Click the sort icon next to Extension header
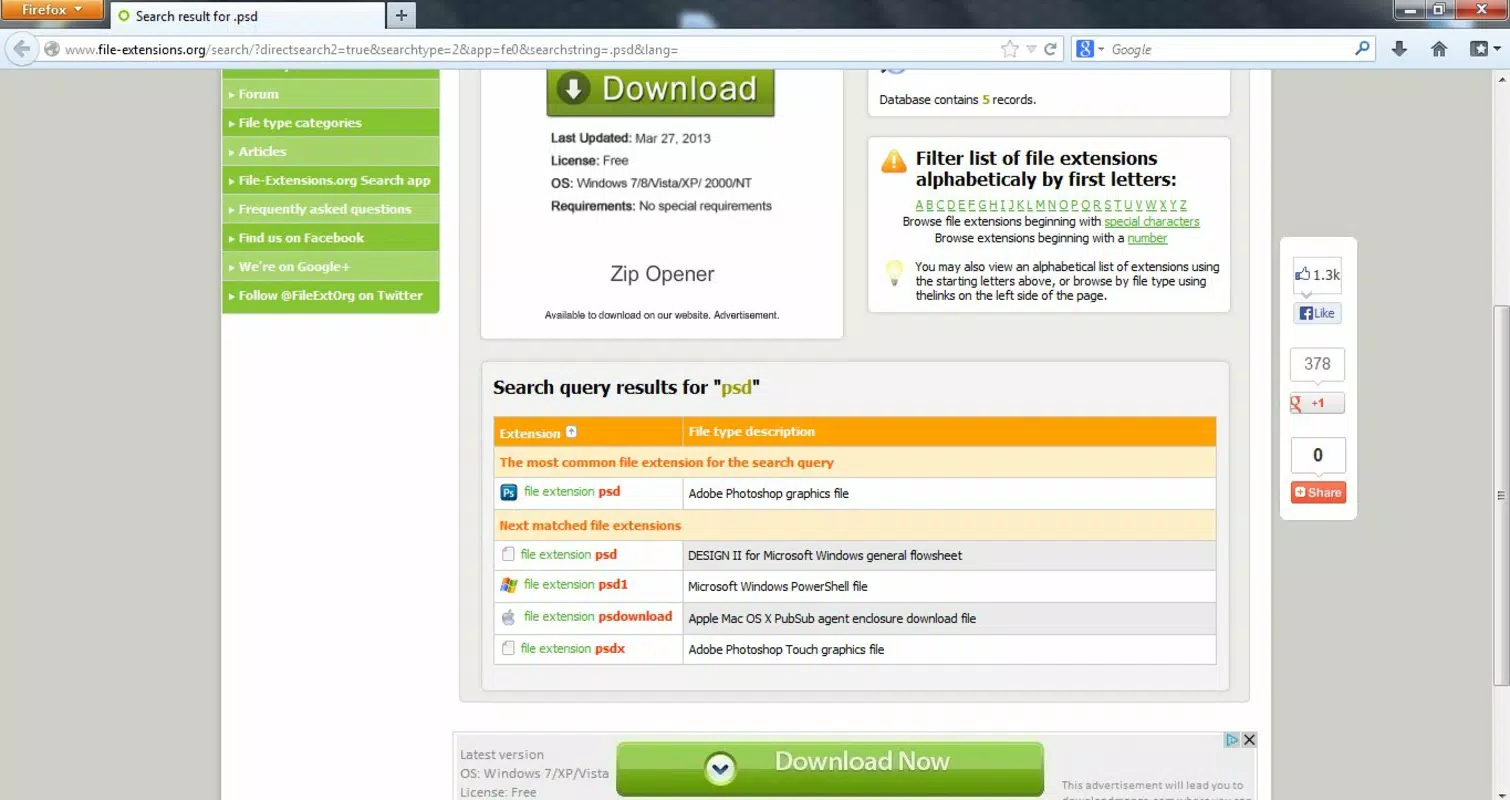The width and height of the screenshot is (1510, 800). coord(571,432)
